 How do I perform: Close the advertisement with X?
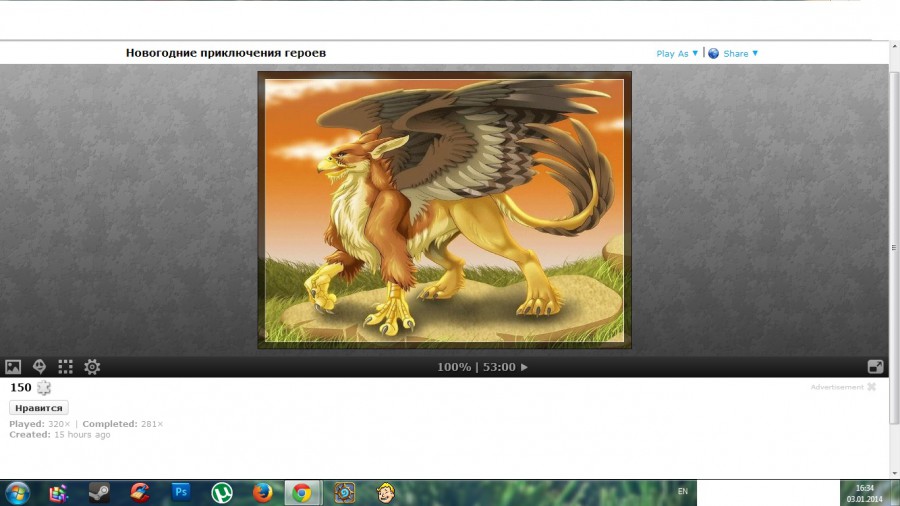click(x=871, y=387)
